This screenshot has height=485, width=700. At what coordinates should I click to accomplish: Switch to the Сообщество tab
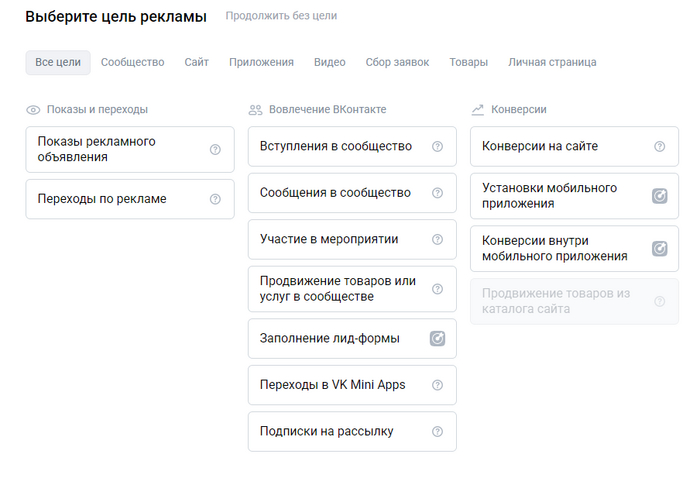coord(132,62)
